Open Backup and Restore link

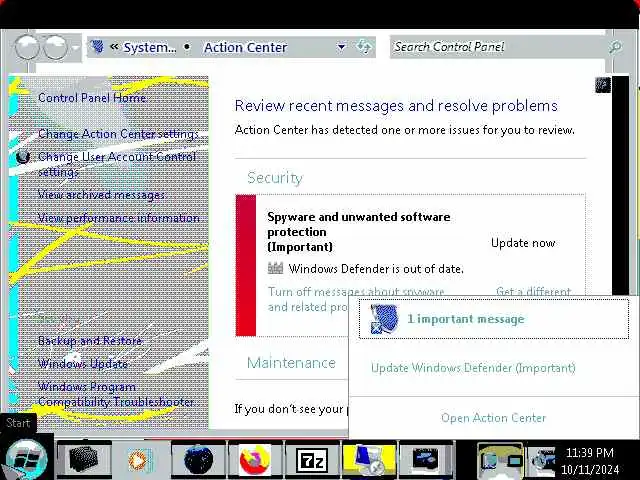coord(90,340)
